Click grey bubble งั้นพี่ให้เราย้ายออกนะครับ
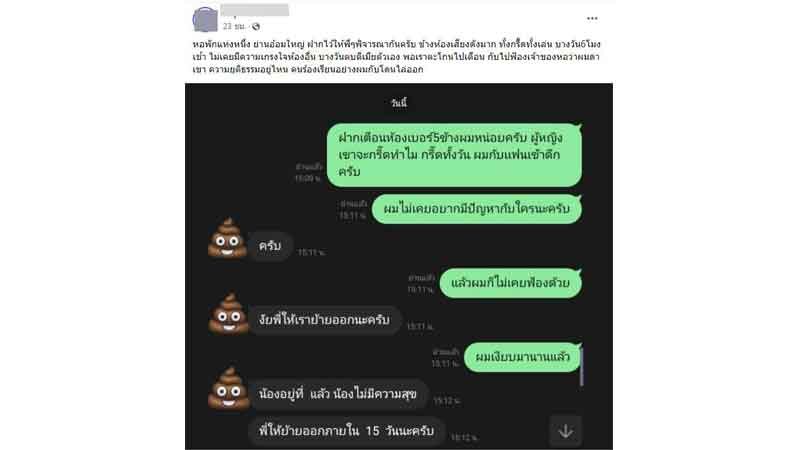The image size is (800, 450). [324, 320]
